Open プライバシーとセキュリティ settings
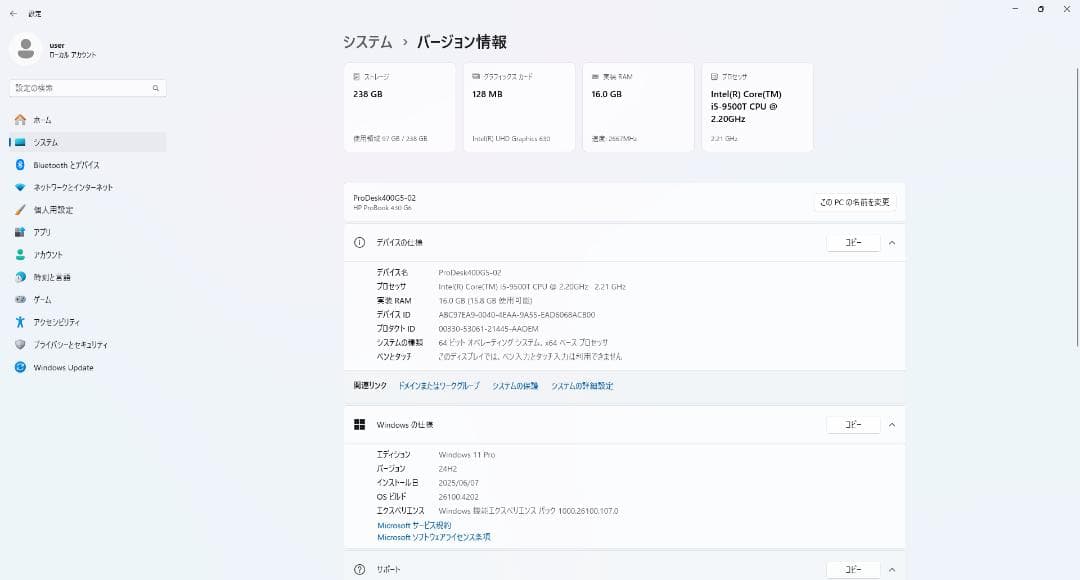This screenshot has height=580, width=1080. pyautogui.click(x=70, y=344)
